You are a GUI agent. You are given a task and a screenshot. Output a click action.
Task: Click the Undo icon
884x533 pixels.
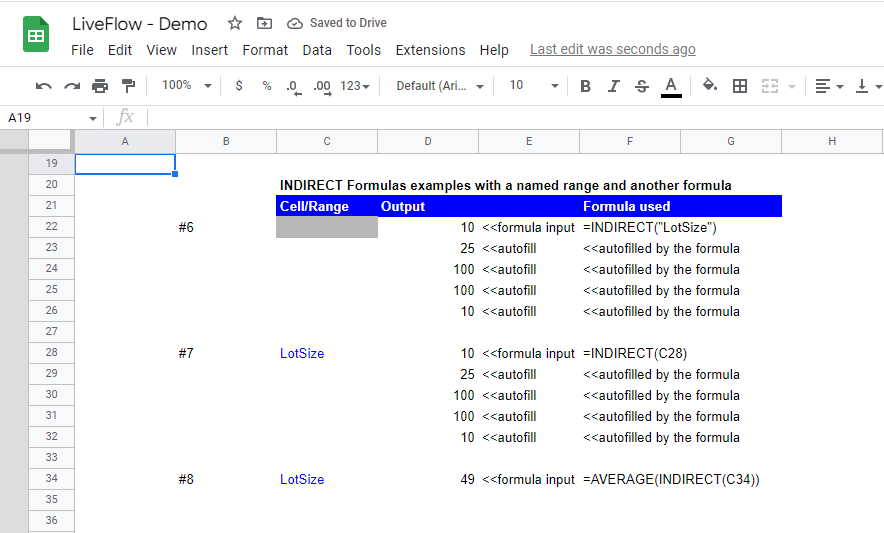pos(43,86)
